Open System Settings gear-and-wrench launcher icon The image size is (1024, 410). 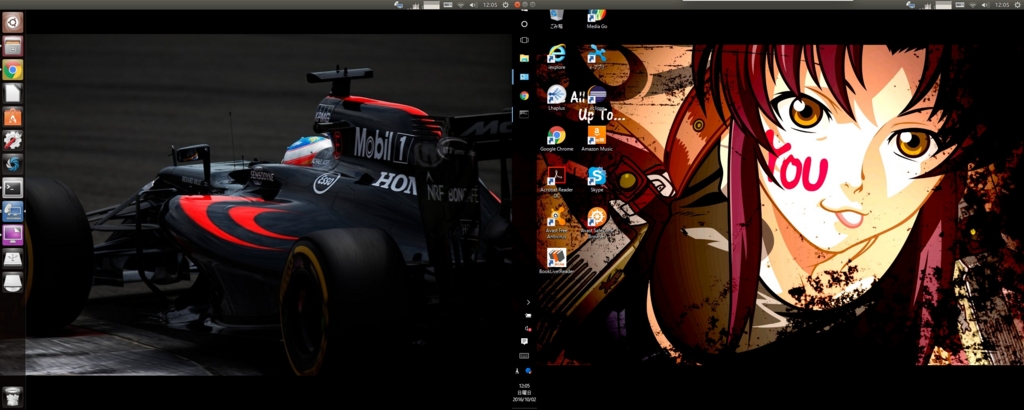click(12, 140)
